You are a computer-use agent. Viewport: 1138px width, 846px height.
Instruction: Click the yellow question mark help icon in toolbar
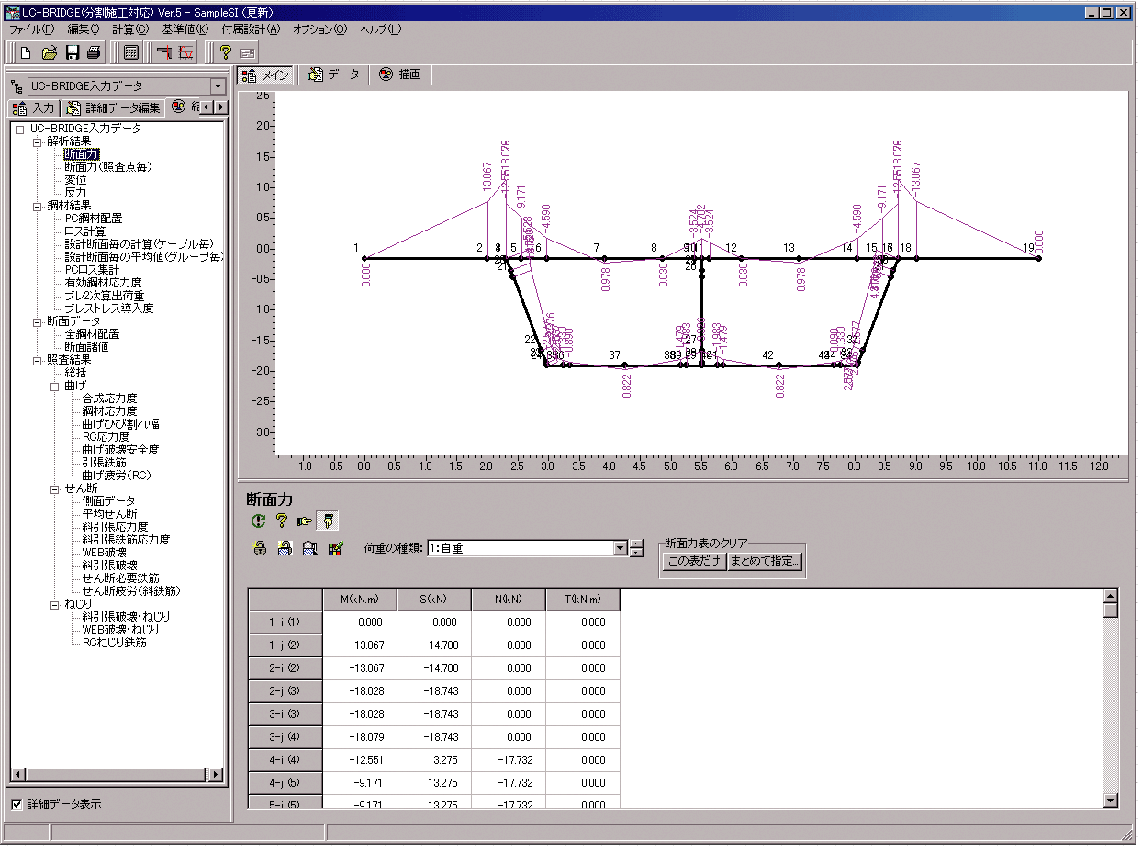click(225, 53)
